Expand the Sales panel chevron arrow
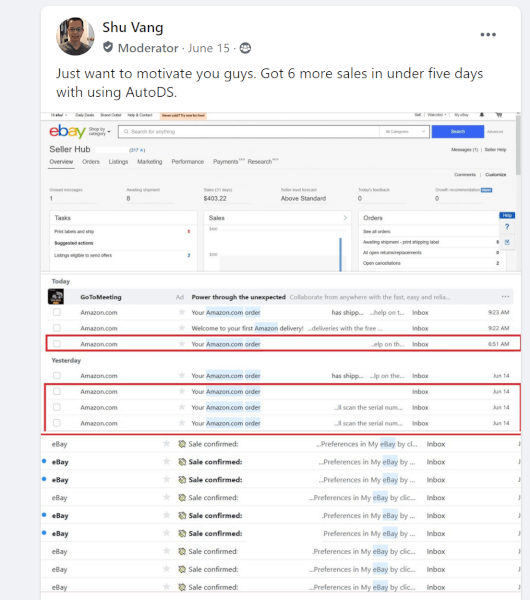This screenshot has height=600, width=530. tap(345, 218)
